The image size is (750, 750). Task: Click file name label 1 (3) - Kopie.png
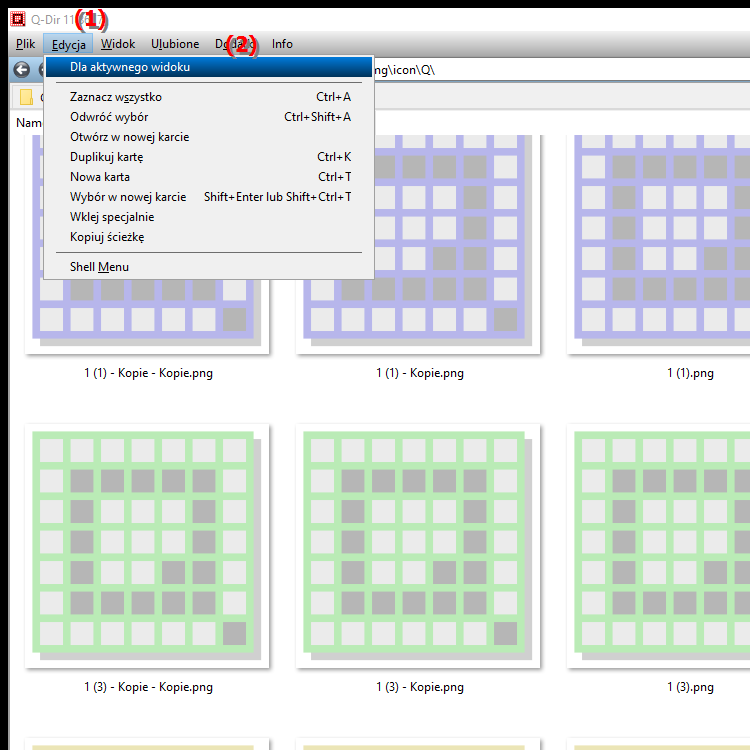[x=419, y=687]
